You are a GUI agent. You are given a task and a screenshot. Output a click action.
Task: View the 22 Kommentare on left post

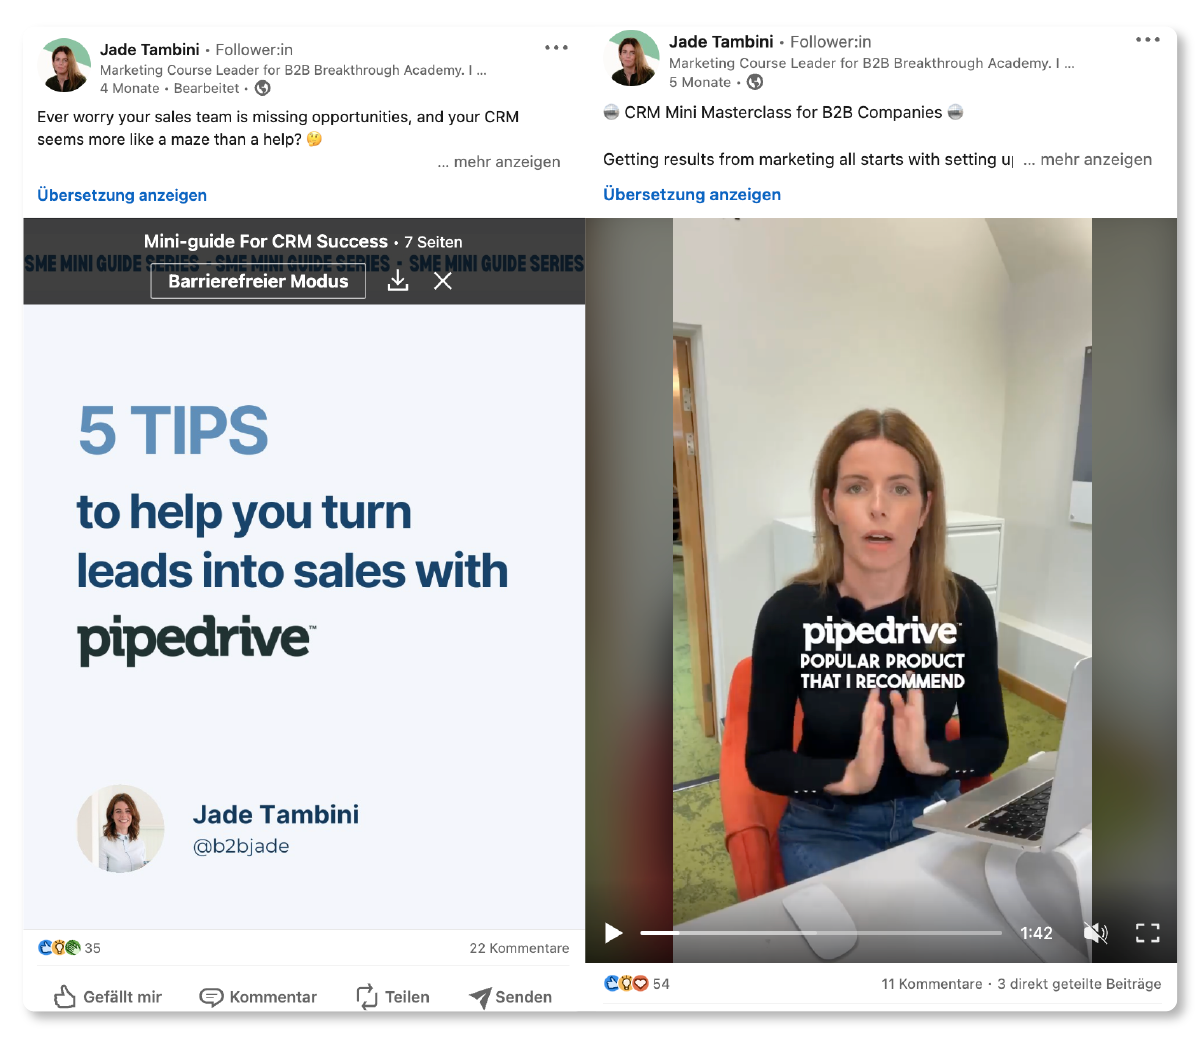click(x=519, y=948)
